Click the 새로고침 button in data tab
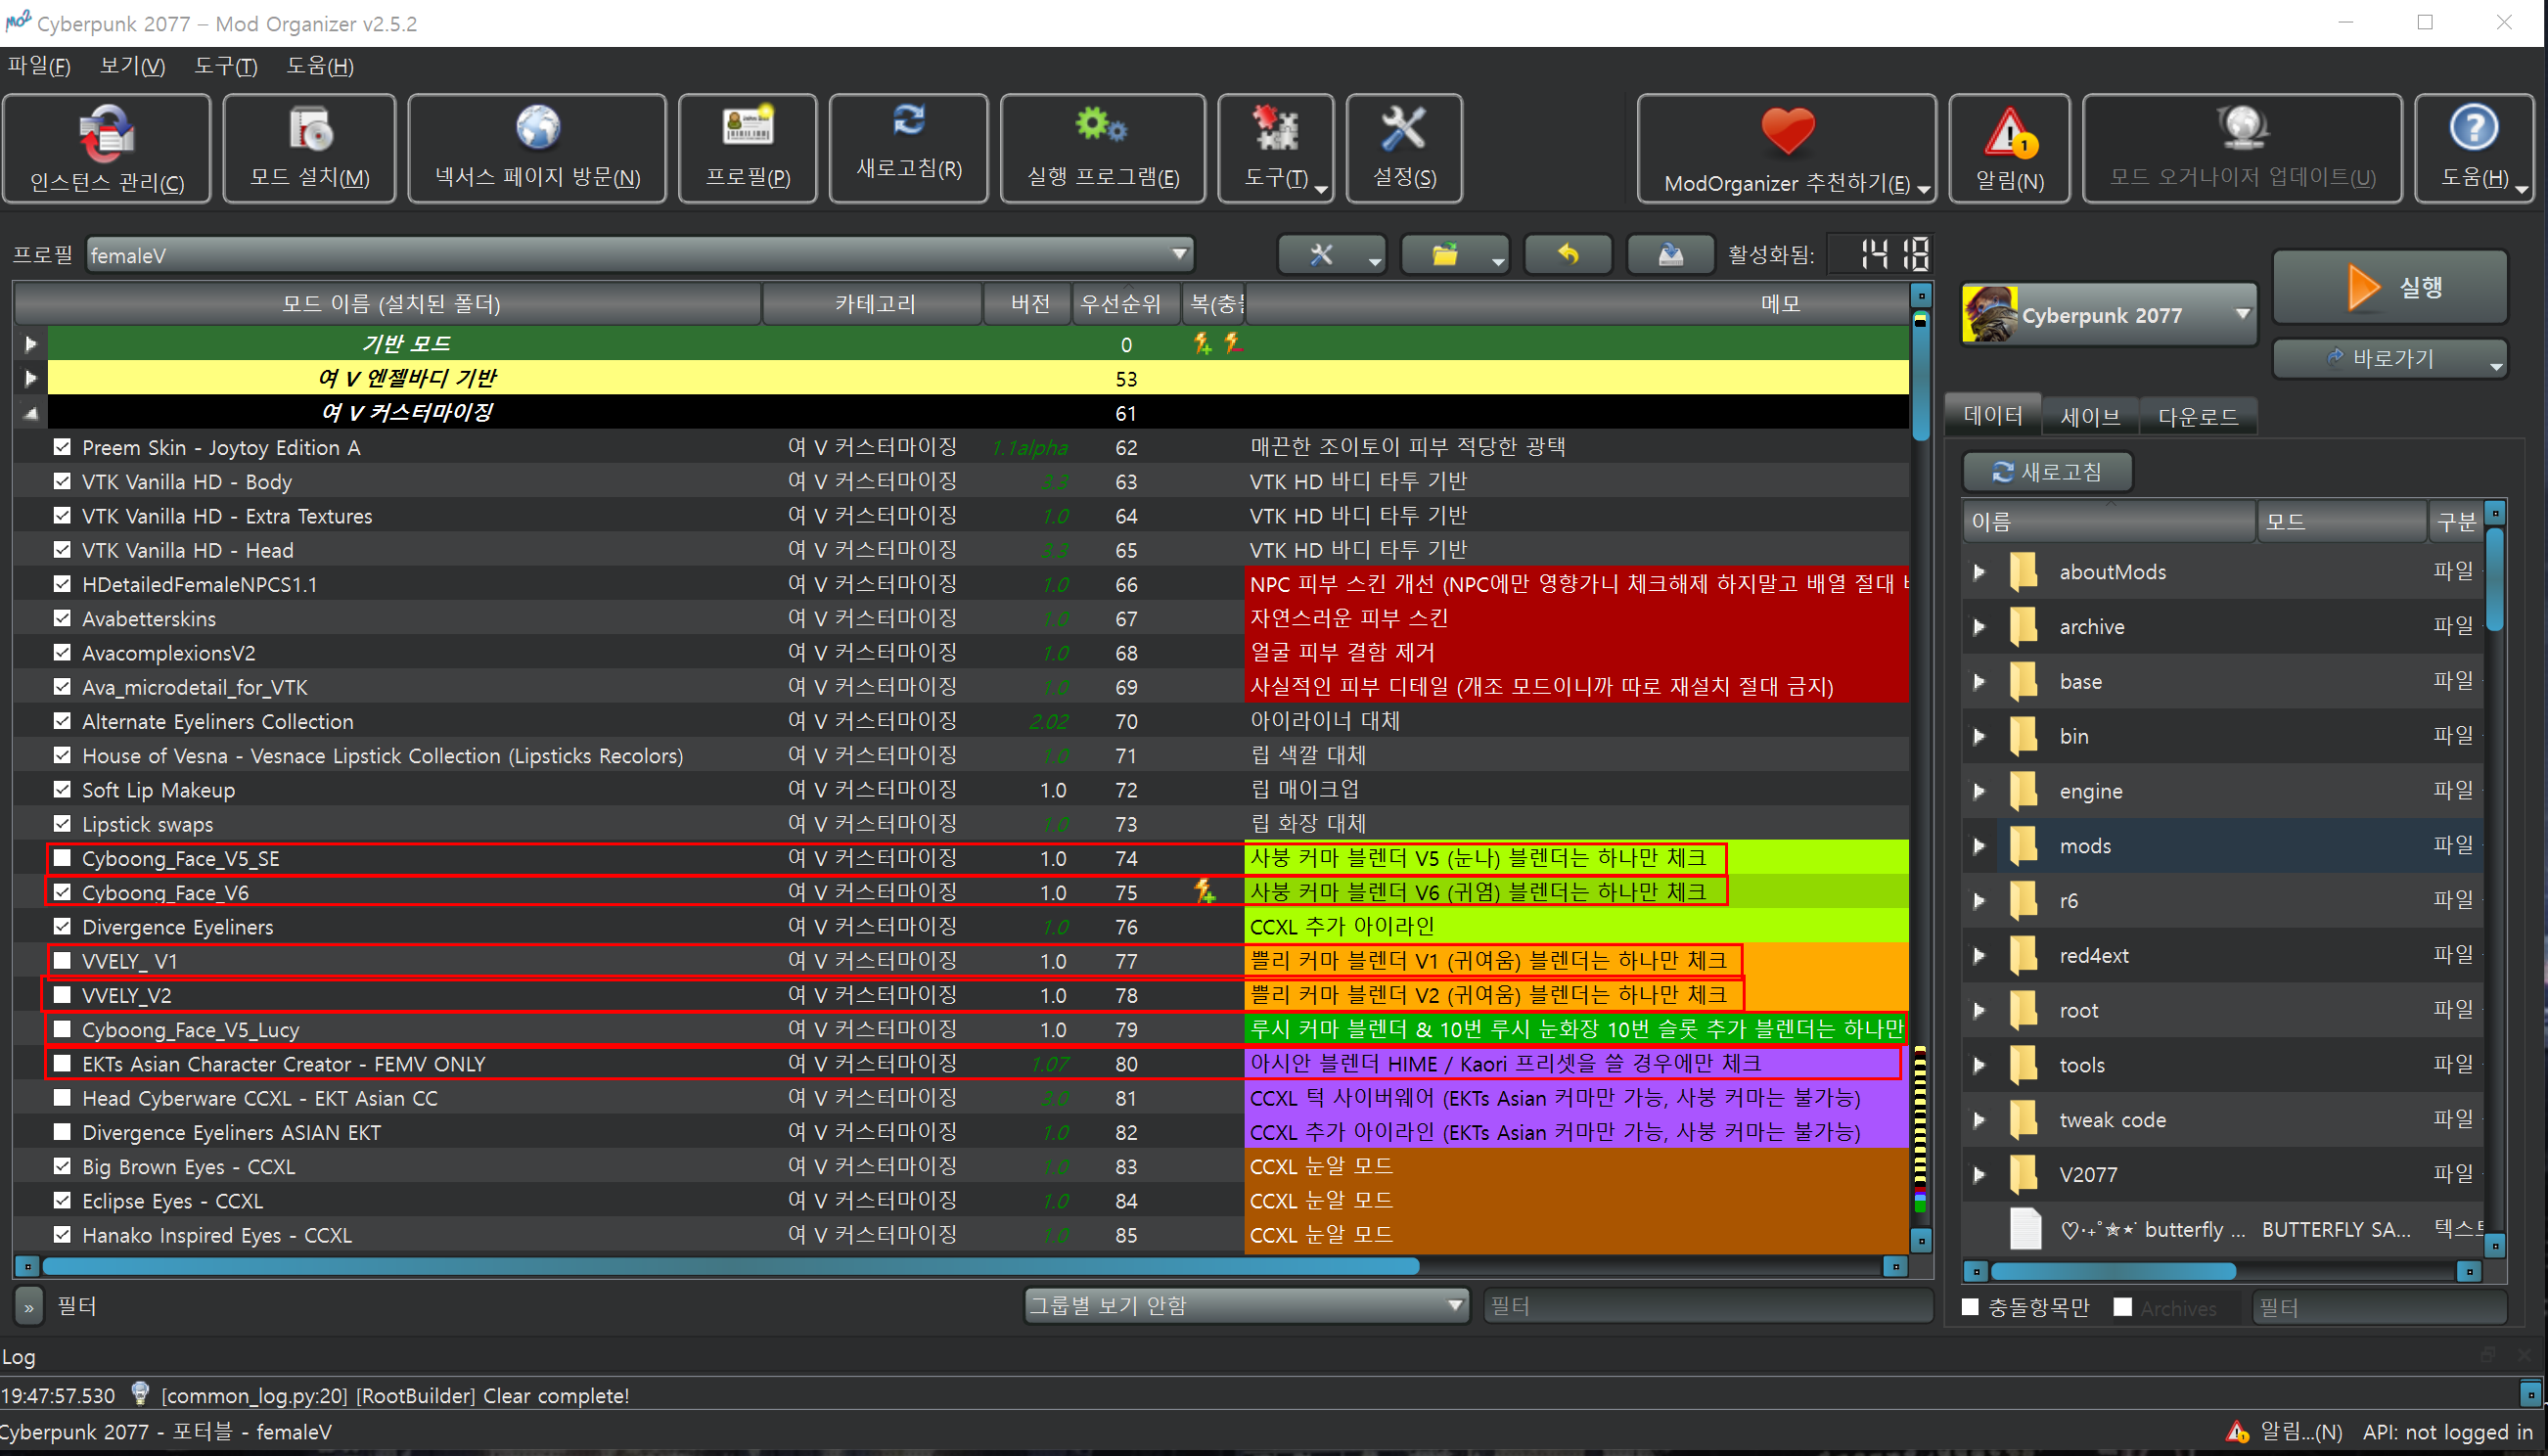 tap(2047, 472)
